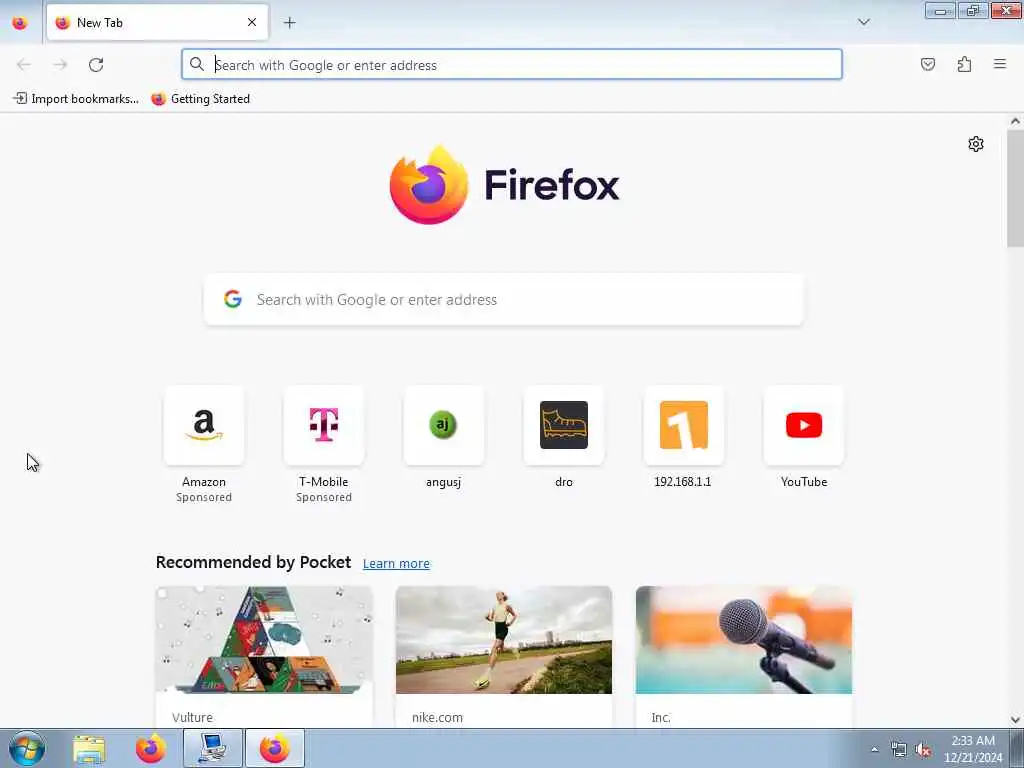Open Getting Started bookmark

tap(200, 99)
